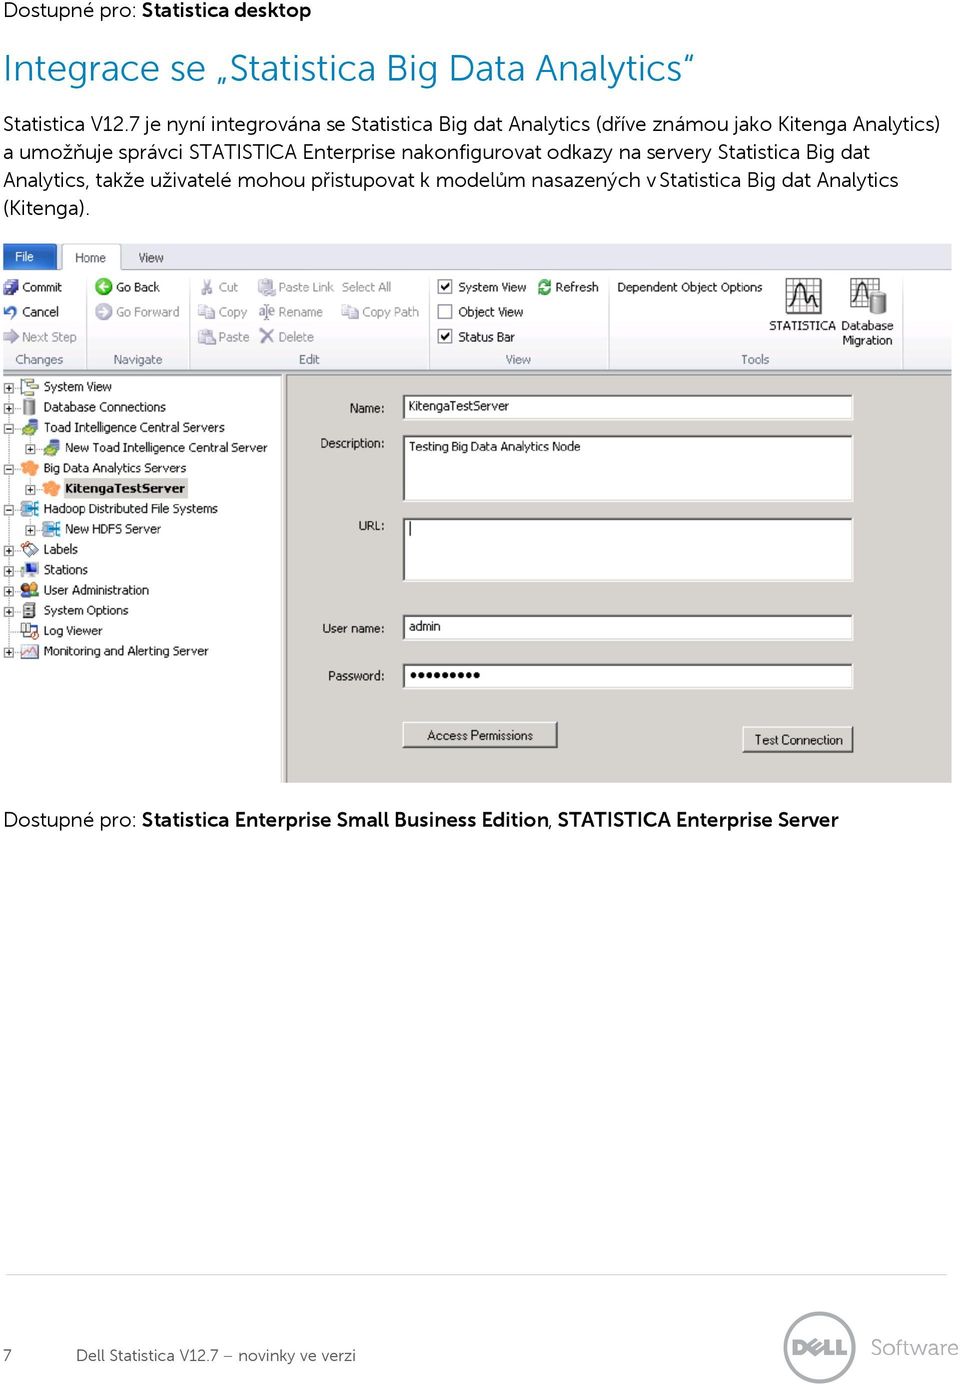Click the Password field
The height and width of the screenshot is (1384, 960).
click(x=628, y=676)
